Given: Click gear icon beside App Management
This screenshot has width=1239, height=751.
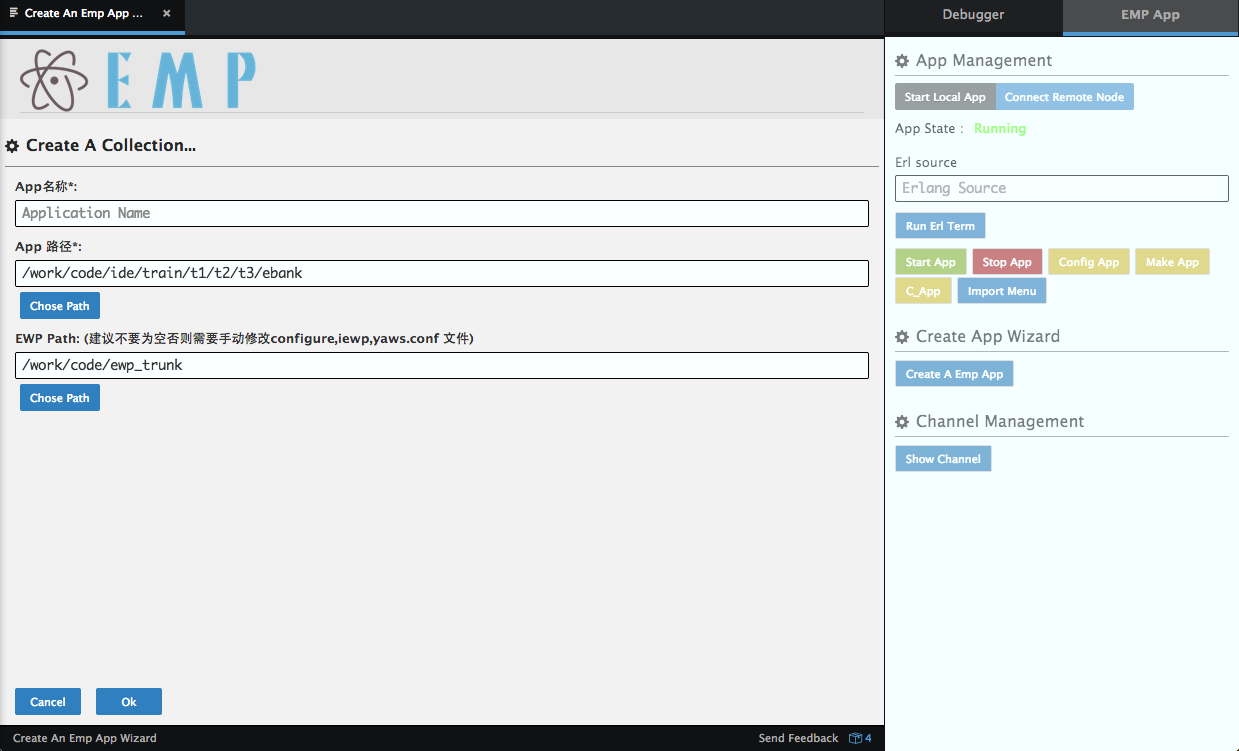Looking at the screenshot, I should [x=902, y=61].
